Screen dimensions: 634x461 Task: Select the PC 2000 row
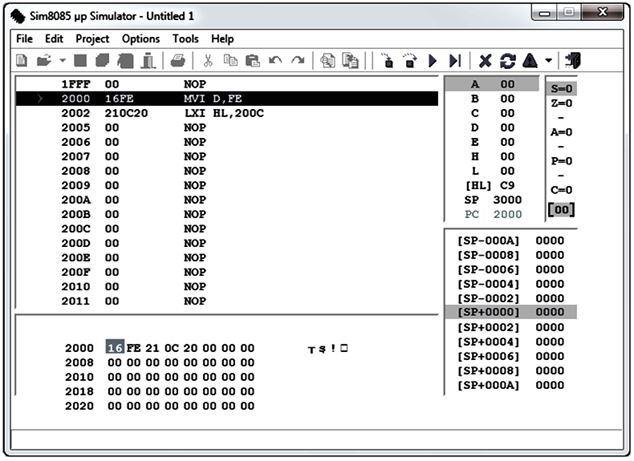492,215
